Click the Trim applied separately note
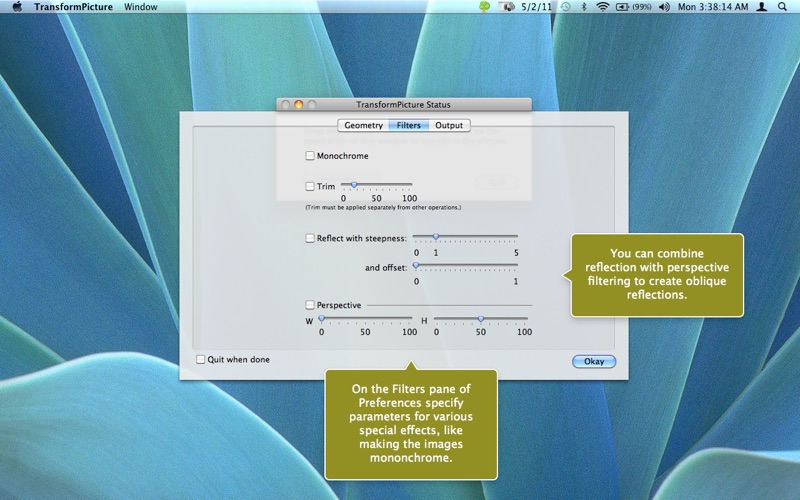This screenshot has width=800, height=500. (x=383, y=208)
